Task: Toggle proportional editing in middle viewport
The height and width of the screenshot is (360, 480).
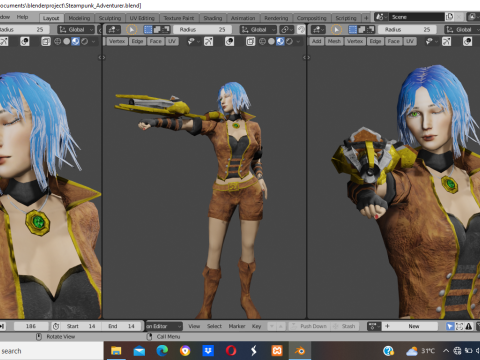Action: pyautogui.click(x=301, y=30)
